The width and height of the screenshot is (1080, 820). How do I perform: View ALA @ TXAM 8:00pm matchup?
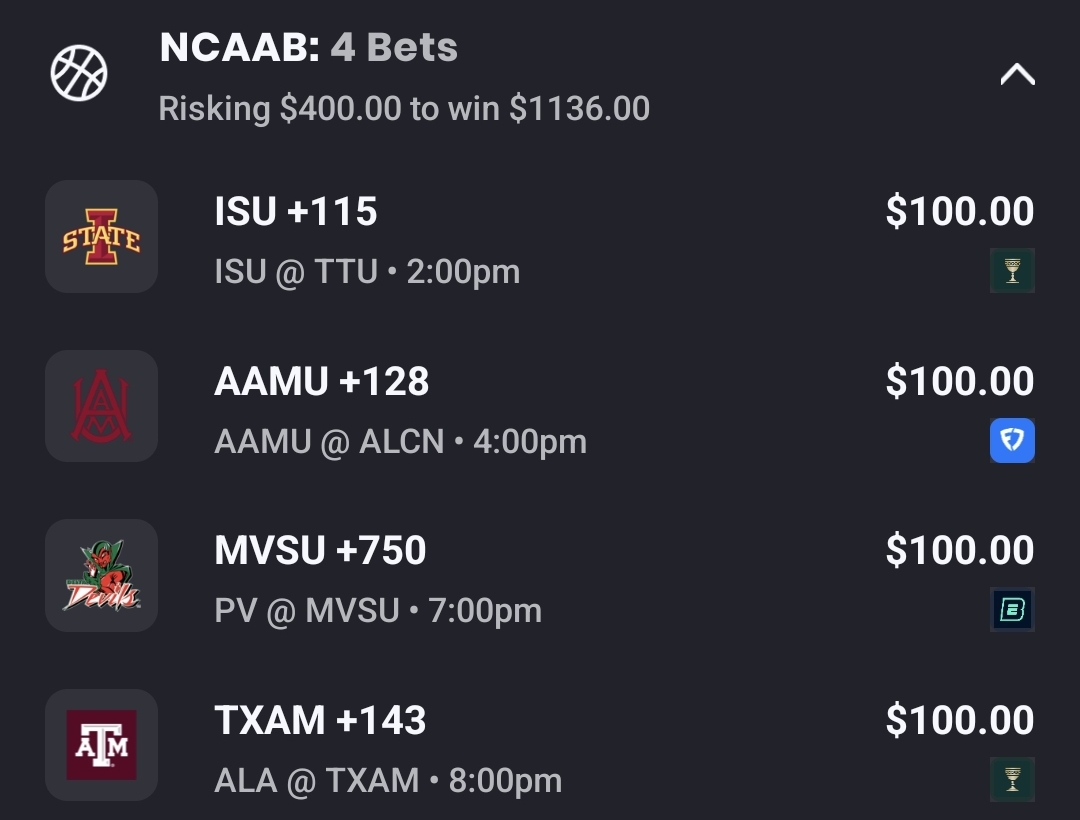388,781
